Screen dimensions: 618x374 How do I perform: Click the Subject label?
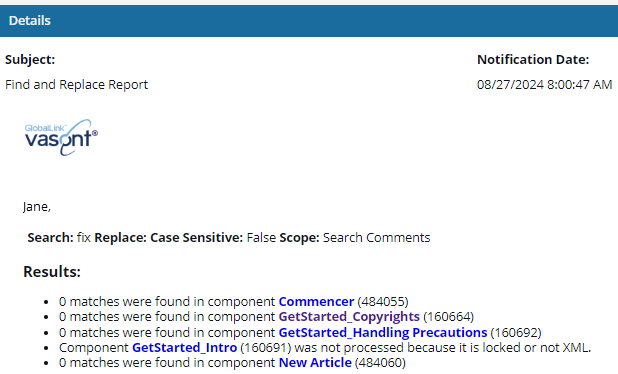[x=30, y=60]
